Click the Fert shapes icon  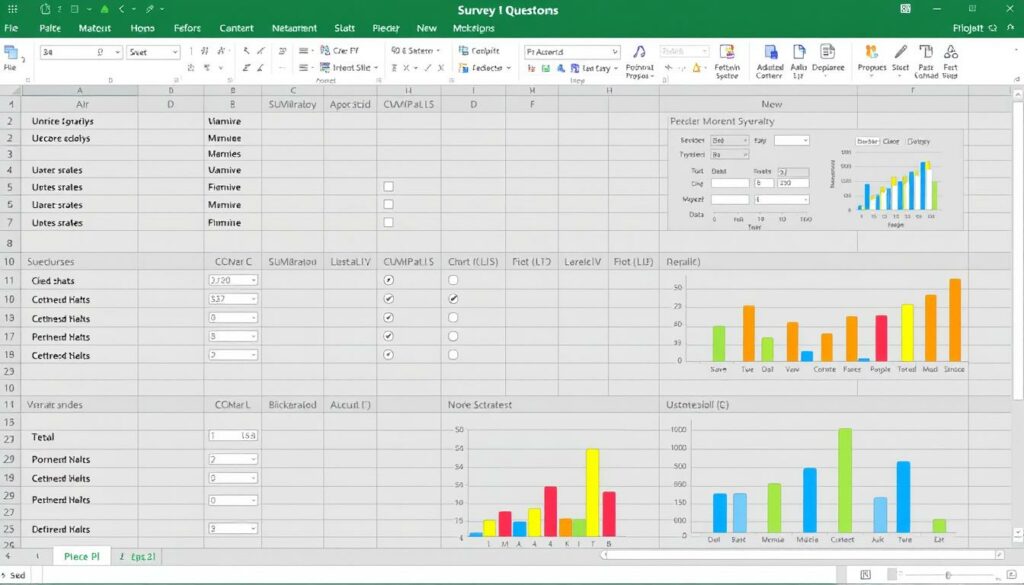[x=951, y=52]
